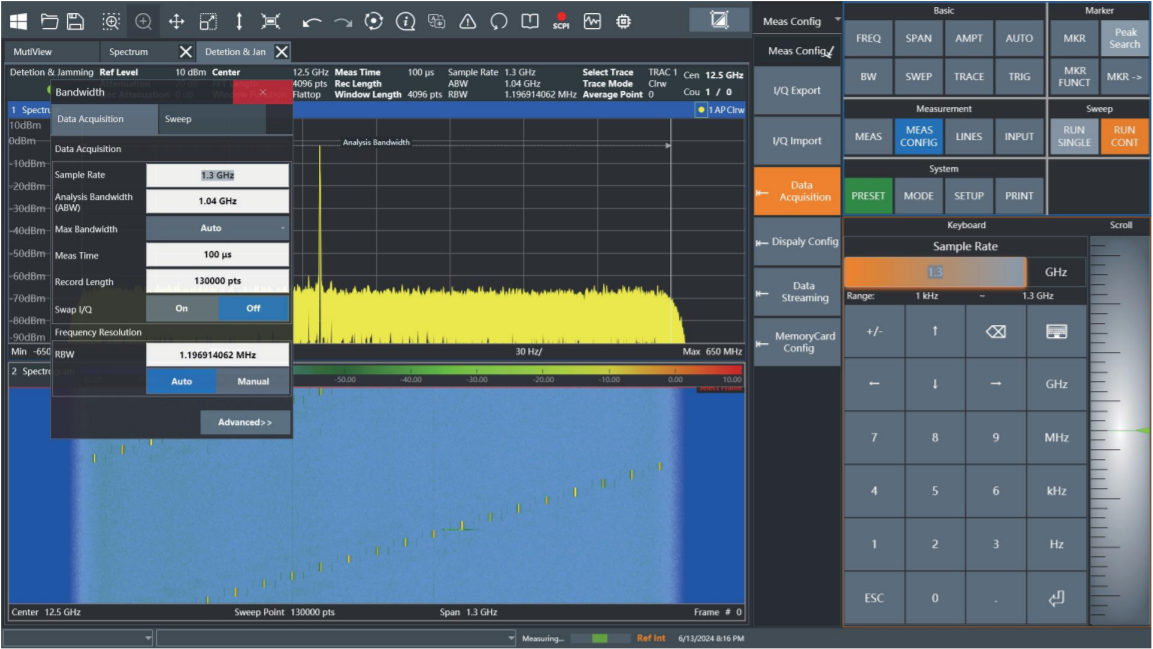
Task: Click the overlapping-screens icon in toolbar
Action: point(437,21)
